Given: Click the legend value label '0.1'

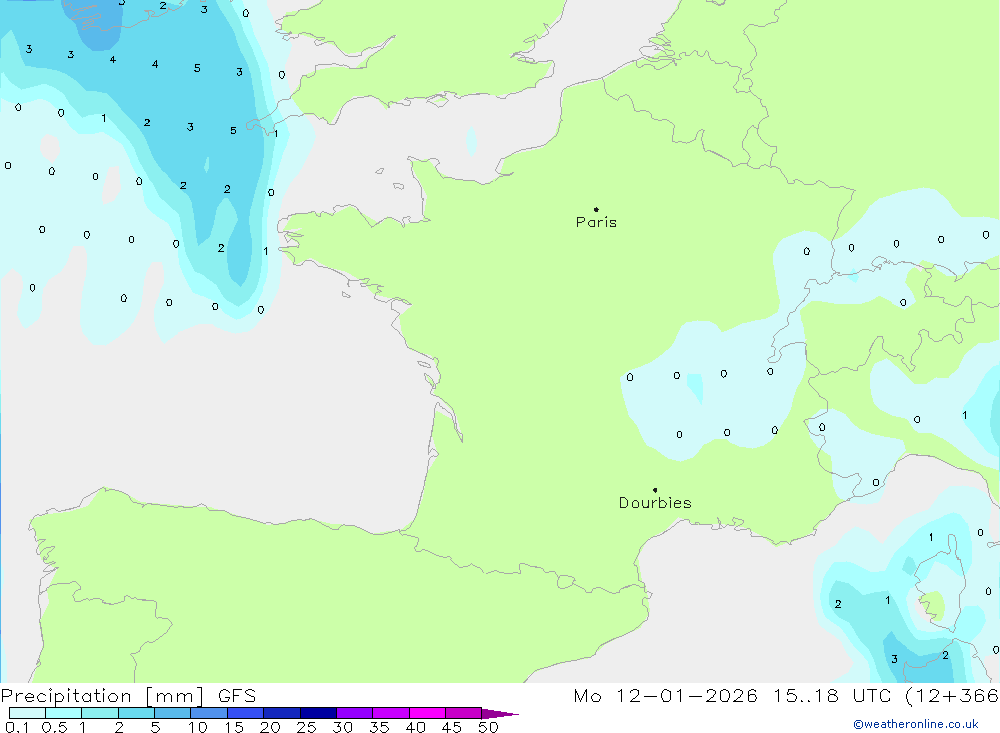Looking at the screenshot, I should tap(17, 727).
